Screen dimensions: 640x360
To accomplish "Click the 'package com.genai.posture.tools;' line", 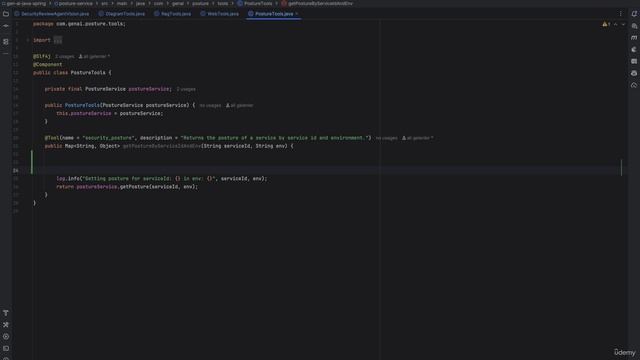I will click(x=80, y=24).
